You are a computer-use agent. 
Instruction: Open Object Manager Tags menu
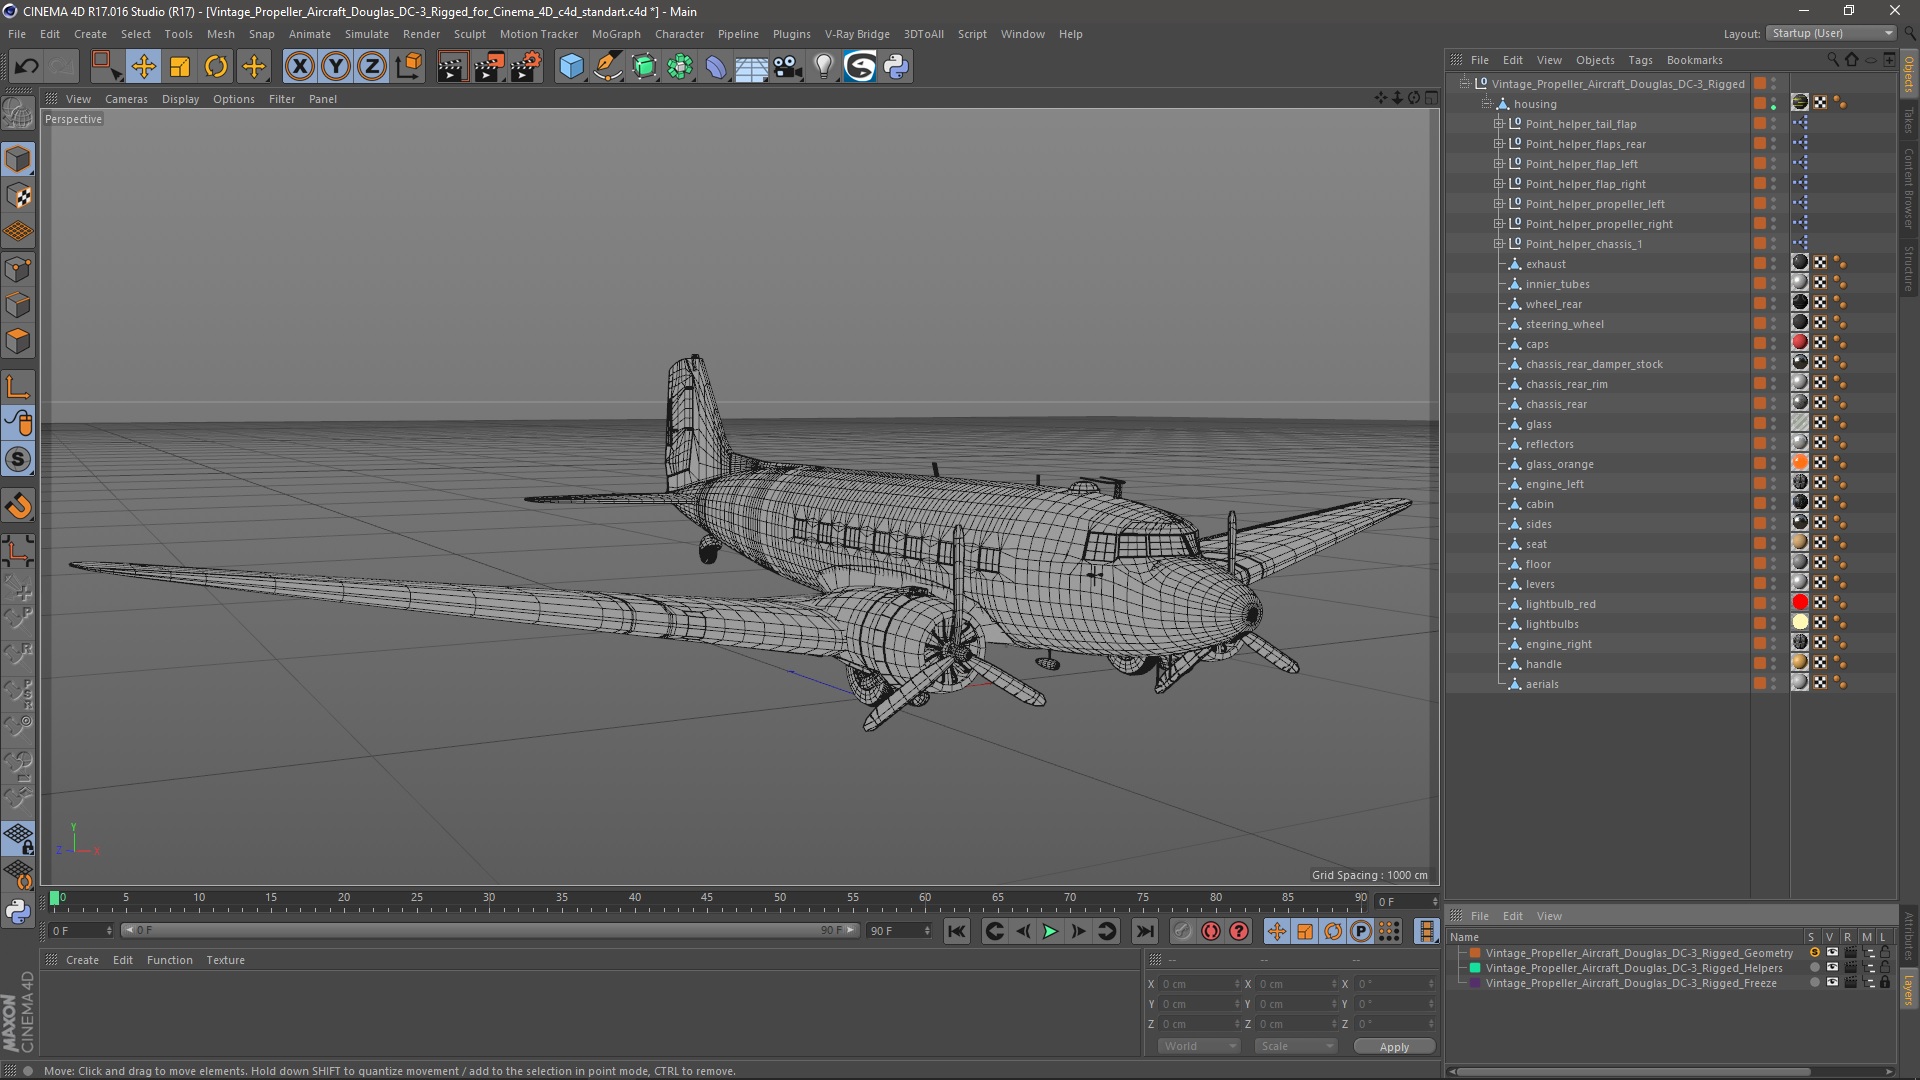[1640, 60]
